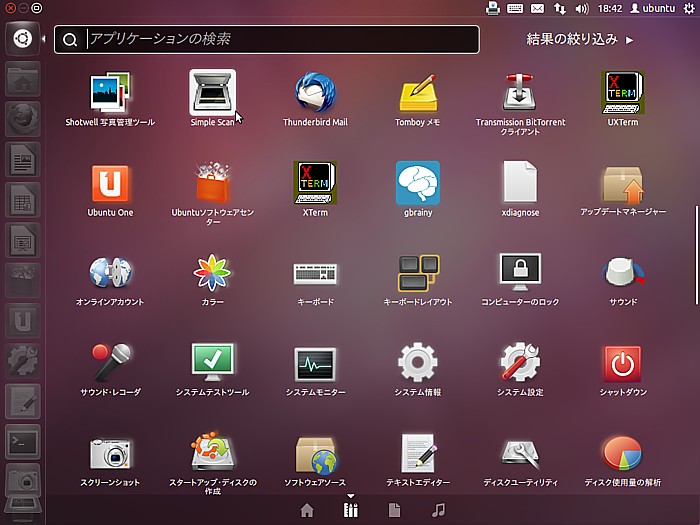Open the ubuntu user menu
The image size is (700, 525).
653,8
